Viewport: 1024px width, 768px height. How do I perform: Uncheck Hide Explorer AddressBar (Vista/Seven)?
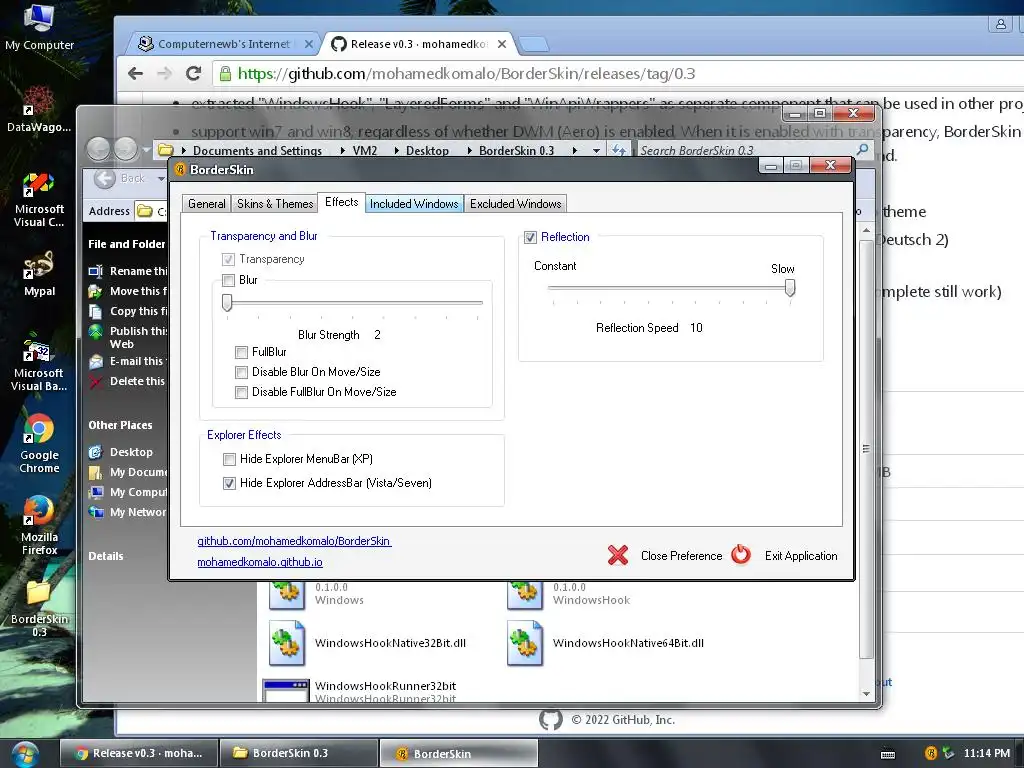229,483
